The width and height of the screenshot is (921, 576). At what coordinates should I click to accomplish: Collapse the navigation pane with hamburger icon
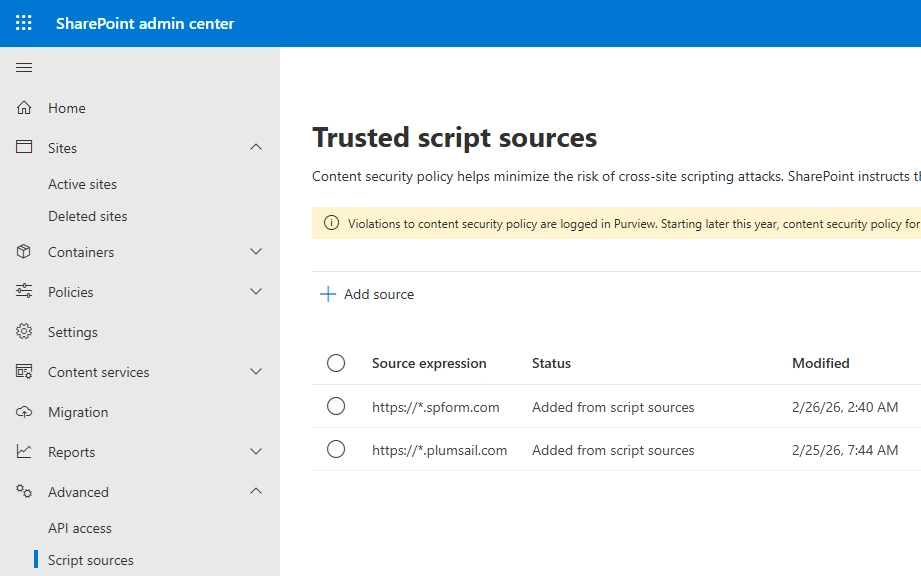tap(24, 68)
